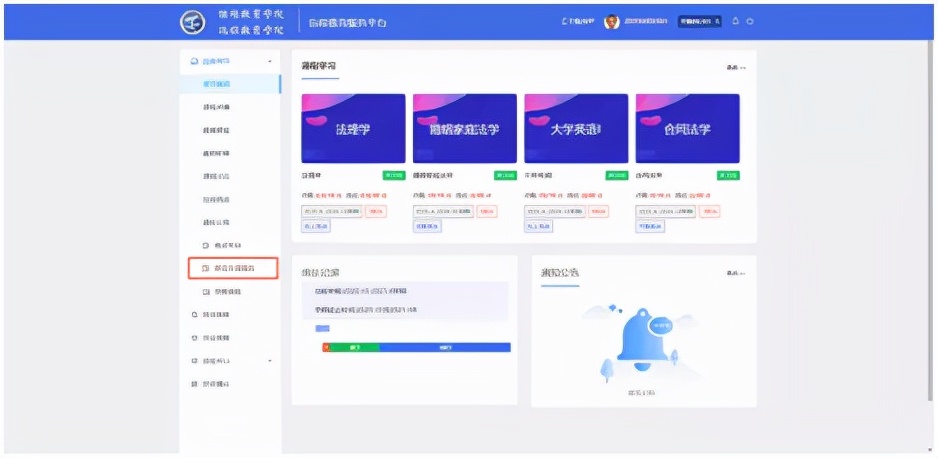Open notifications via the bell icon
Screen dimensions: 938x458
pyautogui.click(x=736, y=21)
